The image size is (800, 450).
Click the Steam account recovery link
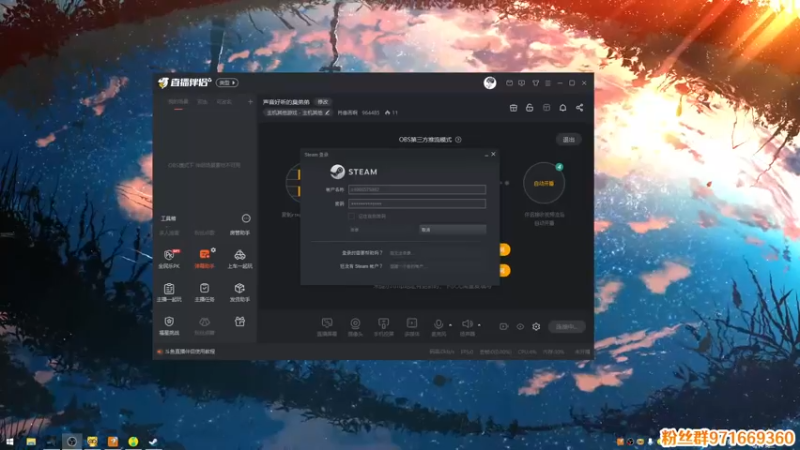(x=402, y=253)
